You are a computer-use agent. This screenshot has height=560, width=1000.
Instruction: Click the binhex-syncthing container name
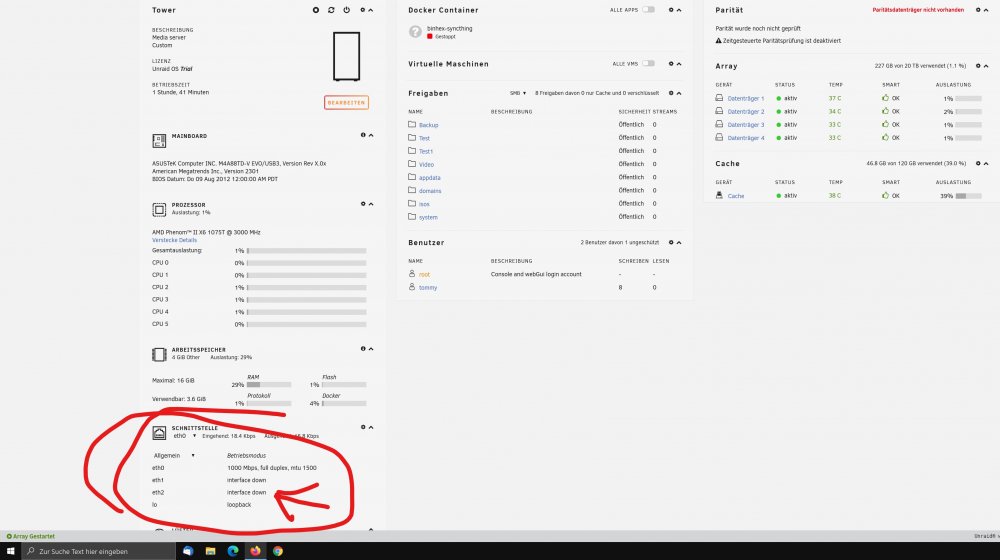[450, 29]
